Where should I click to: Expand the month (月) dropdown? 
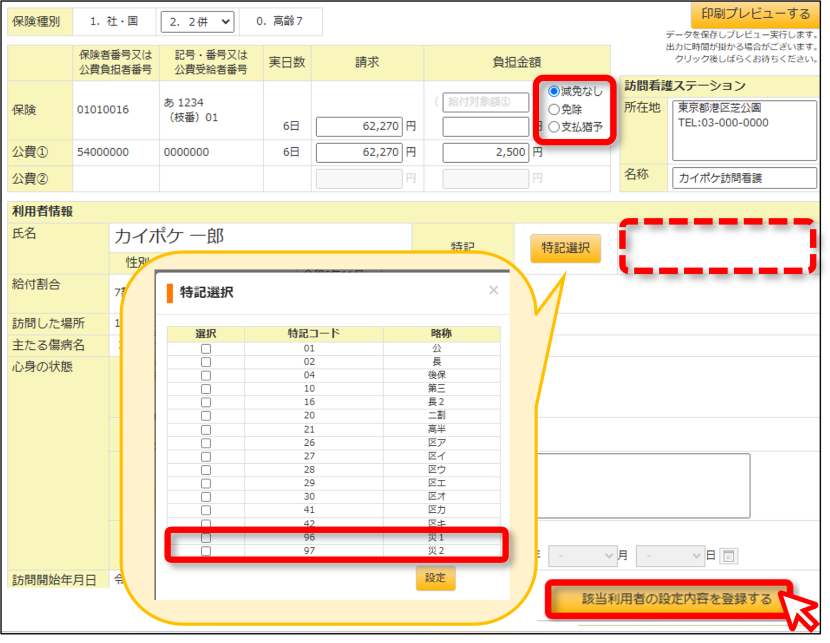click(x=583, y=556)
